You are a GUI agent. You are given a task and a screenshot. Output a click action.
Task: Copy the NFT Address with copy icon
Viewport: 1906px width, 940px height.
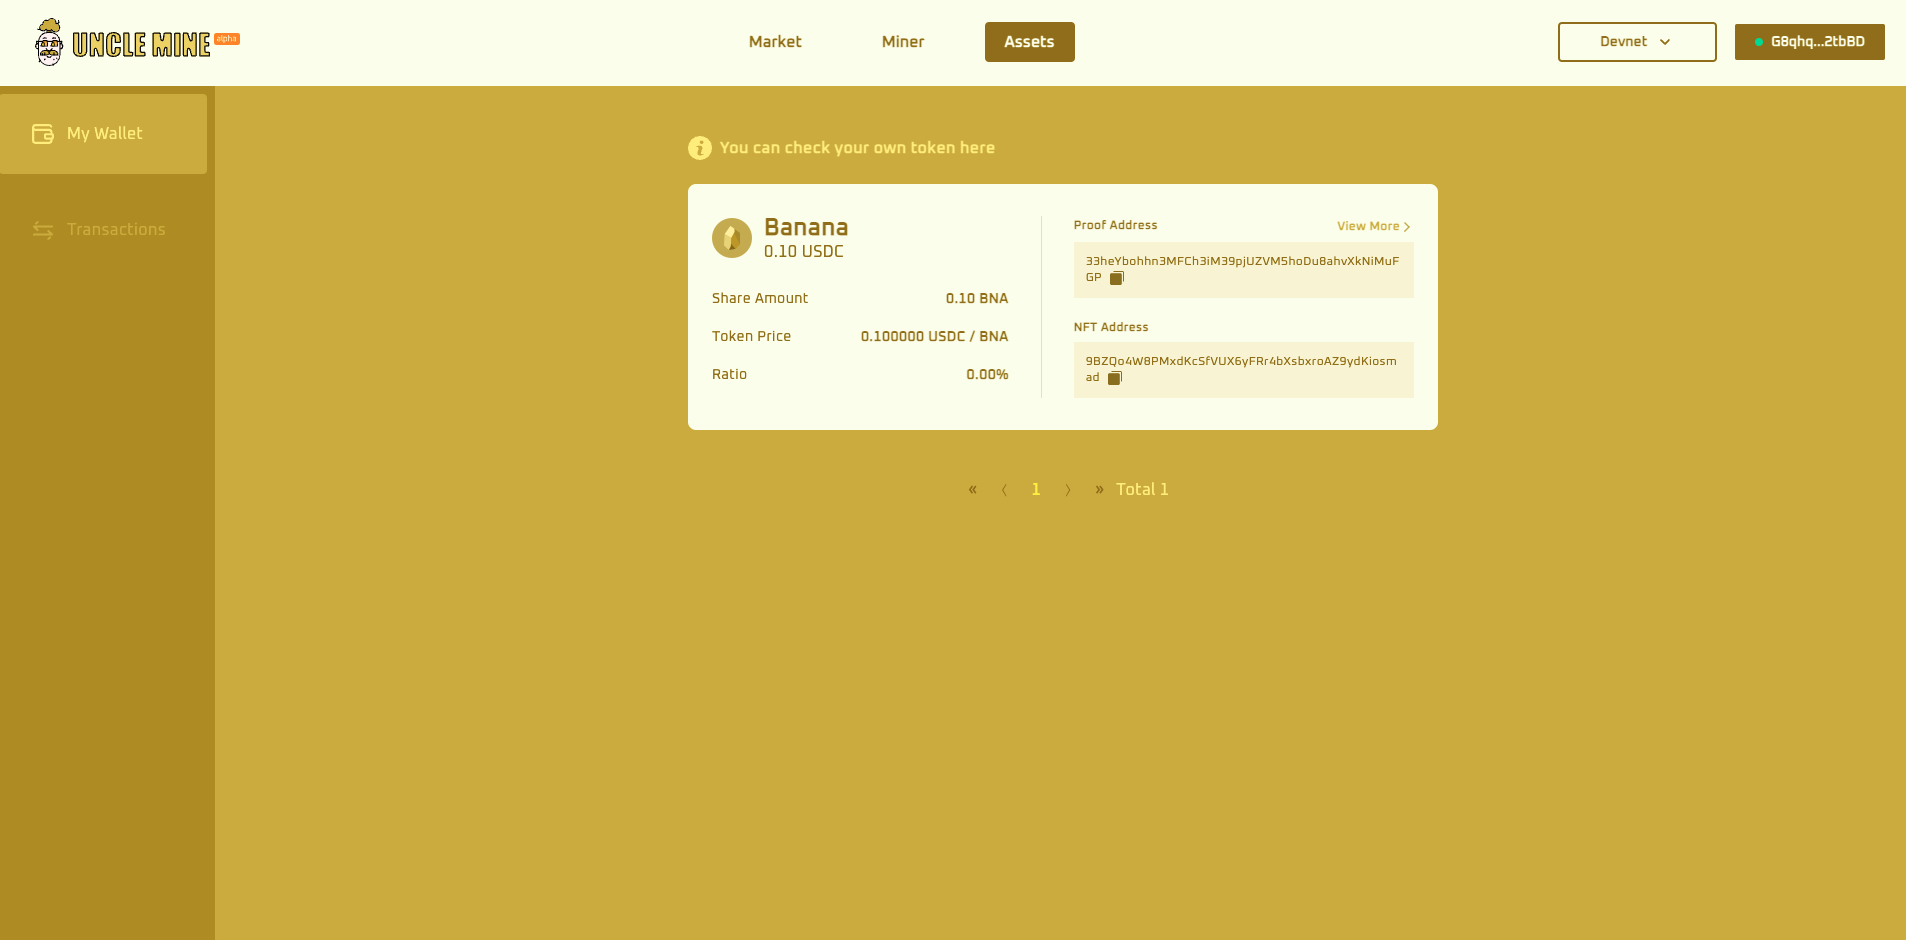click(1115, 378)
